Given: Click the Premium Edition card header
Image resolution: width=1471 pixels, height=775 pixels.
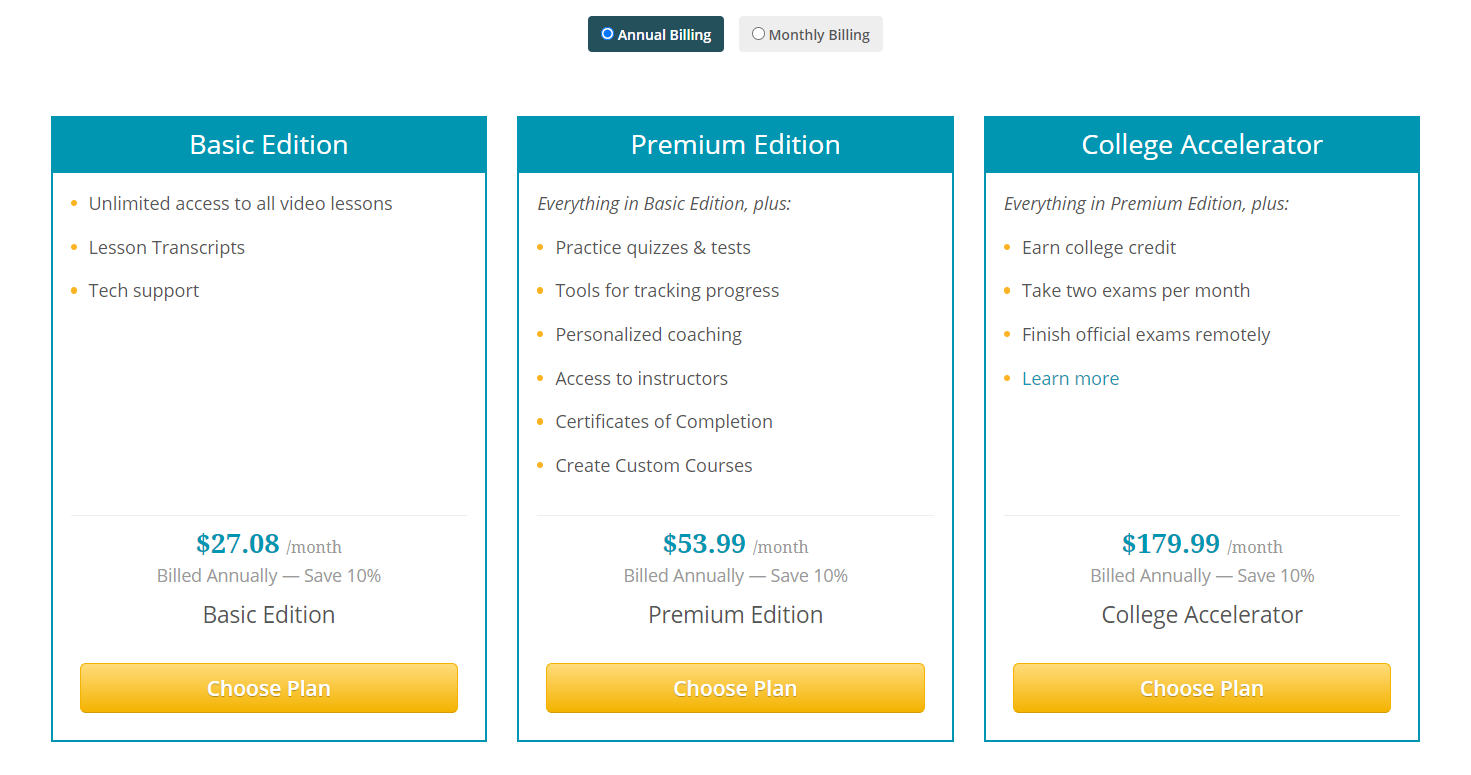Looking at the screenshot, I should (735, 145).
